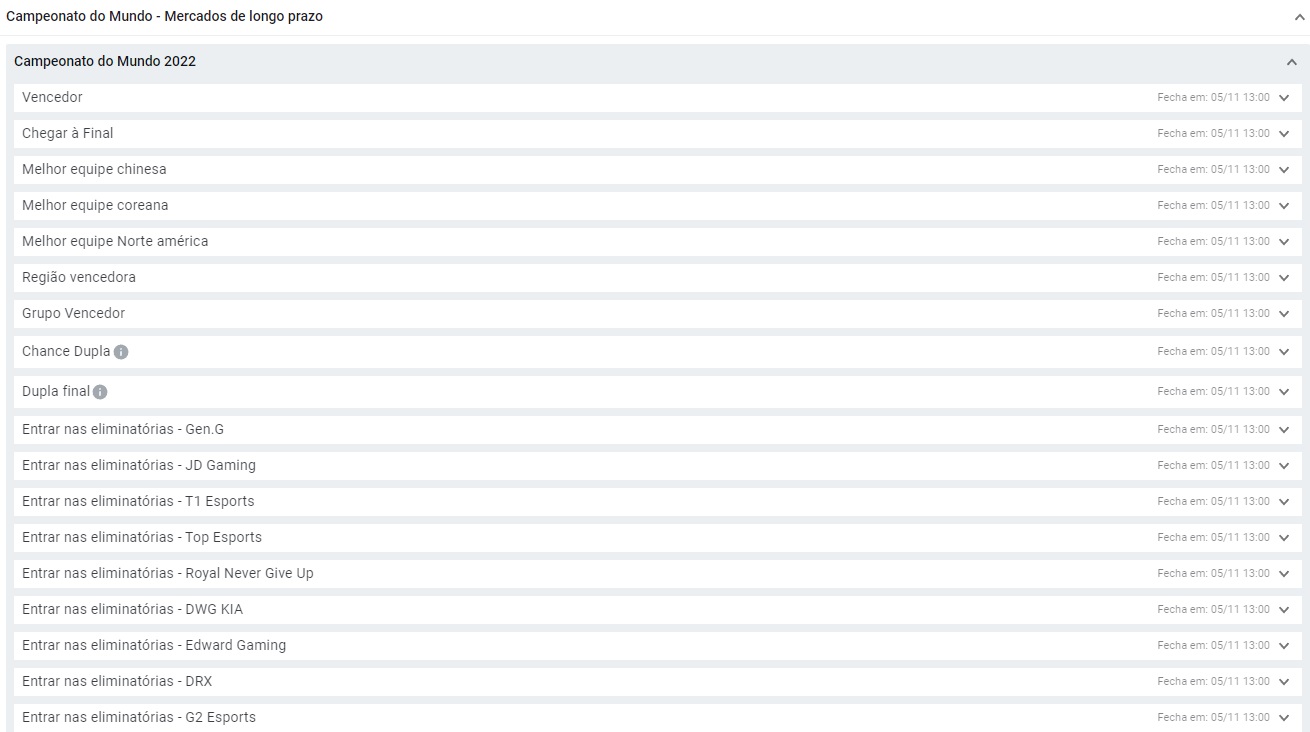Expand the Melhor equipe Norte américa chevron

point(1284,242)
